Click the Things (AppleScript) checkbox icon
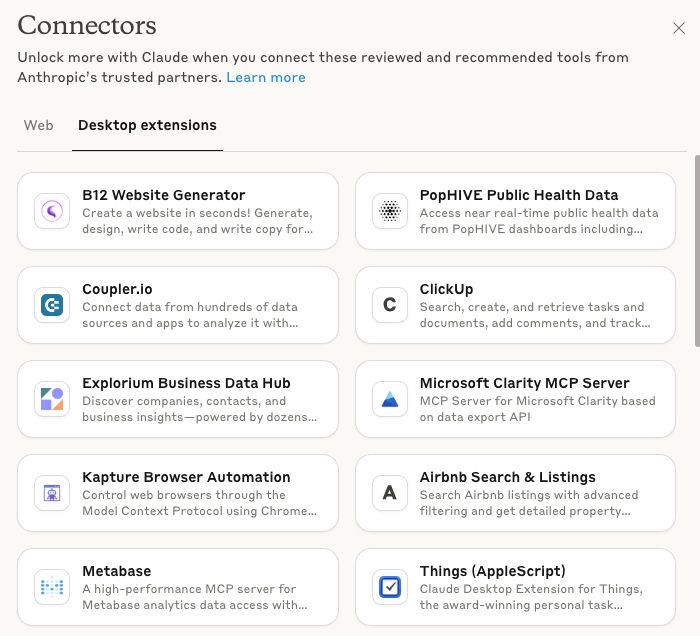Viewport: 700px width, 636px height. click(388, 587)
